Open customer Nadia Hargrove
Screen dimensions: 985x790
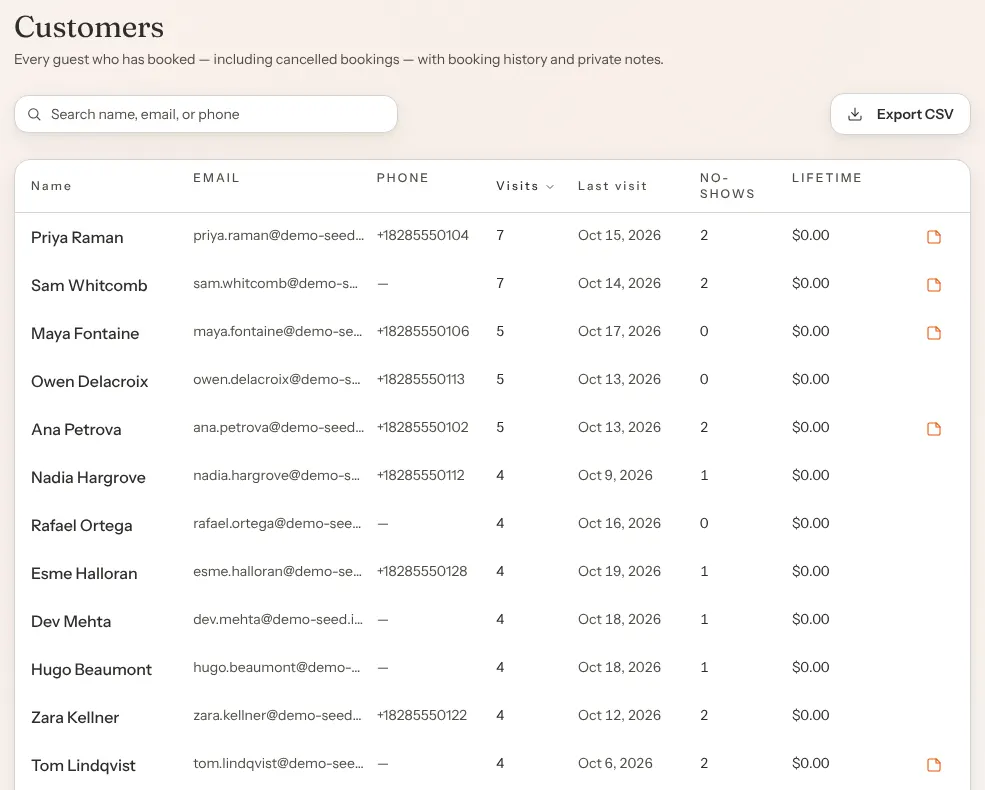tap(89, 478)
